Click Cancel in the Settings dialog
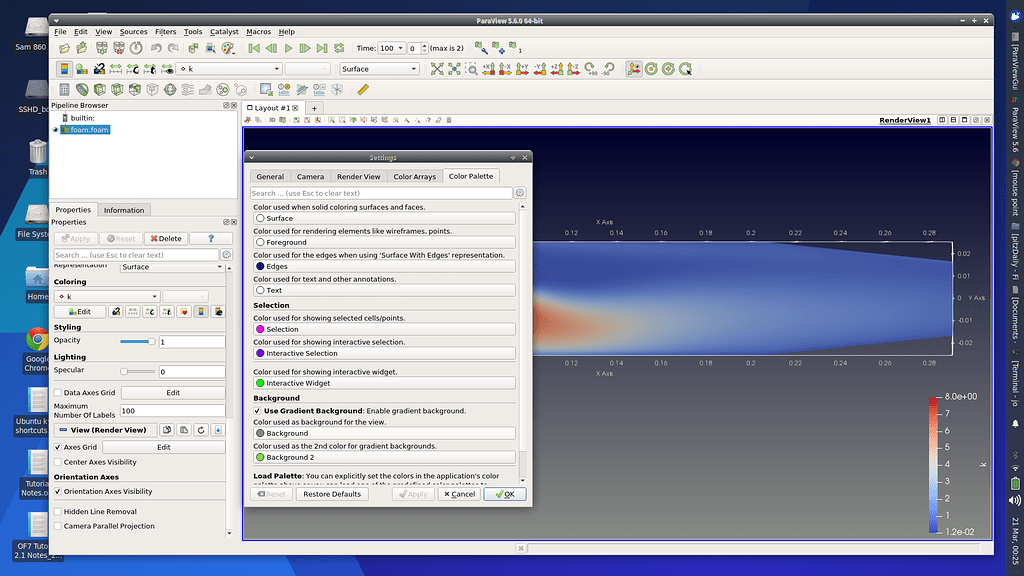Screen dimensions: 1024x576 click(x=459, y=494)
